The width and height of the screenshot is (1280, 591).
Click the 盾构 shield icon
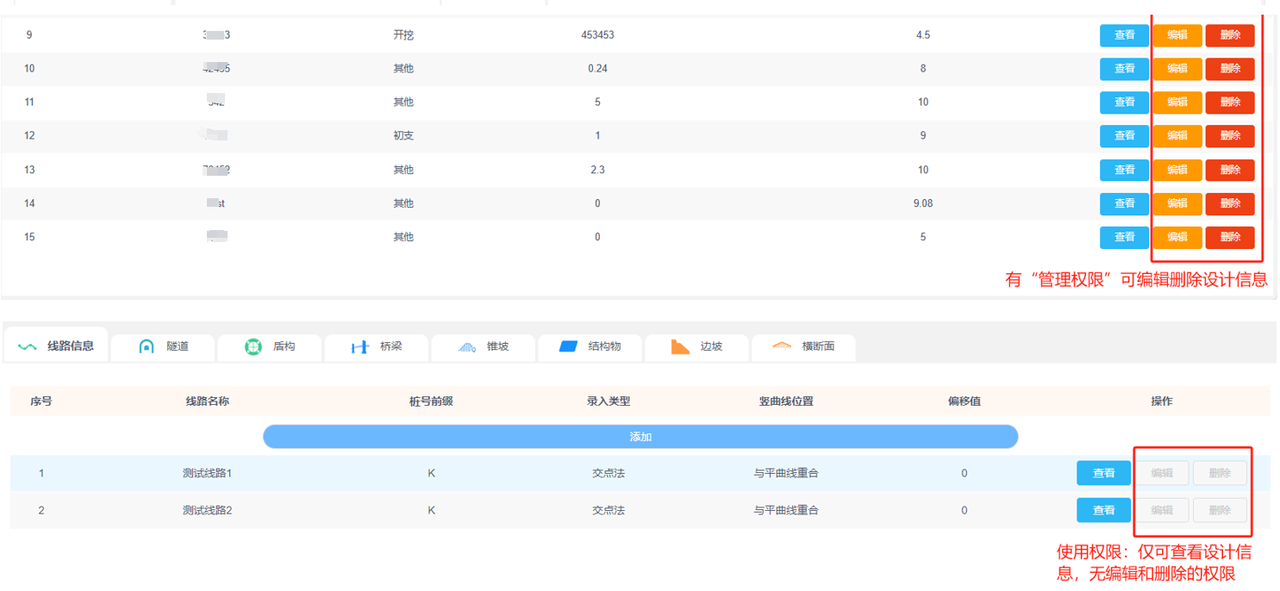coord(253,347)
